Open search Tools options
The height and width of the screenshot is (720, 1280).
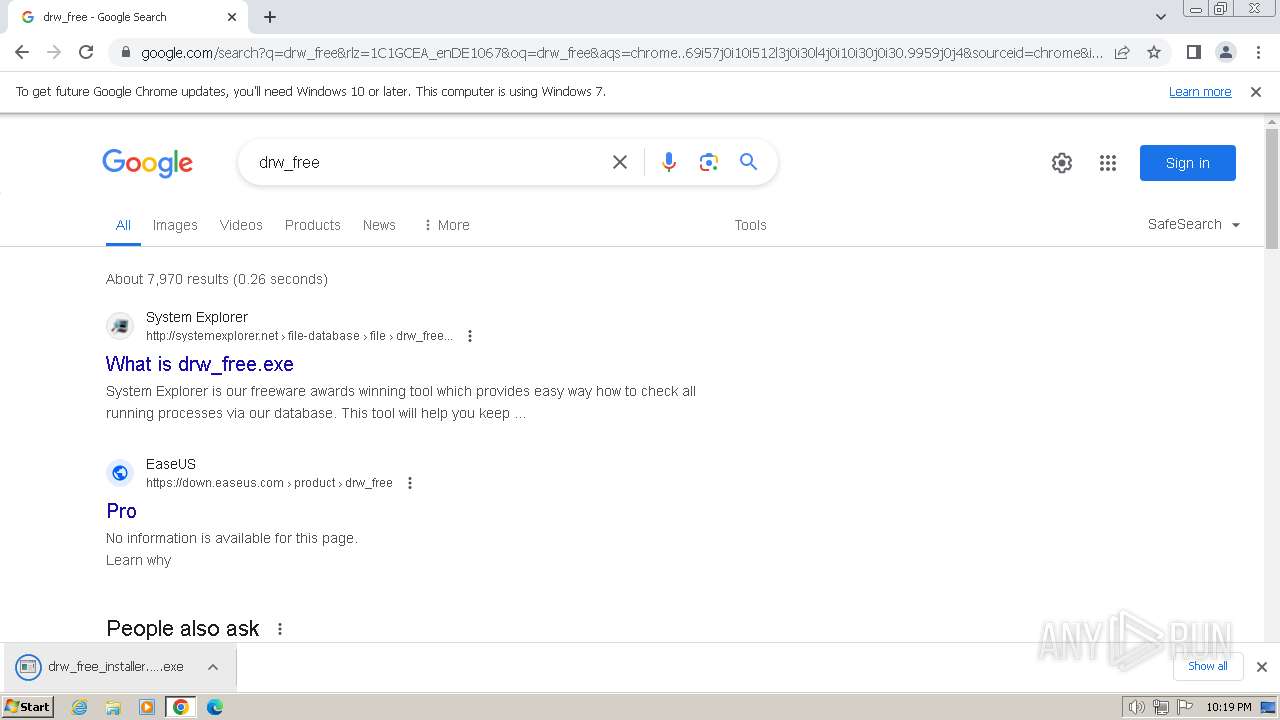(x=750, y=225)
